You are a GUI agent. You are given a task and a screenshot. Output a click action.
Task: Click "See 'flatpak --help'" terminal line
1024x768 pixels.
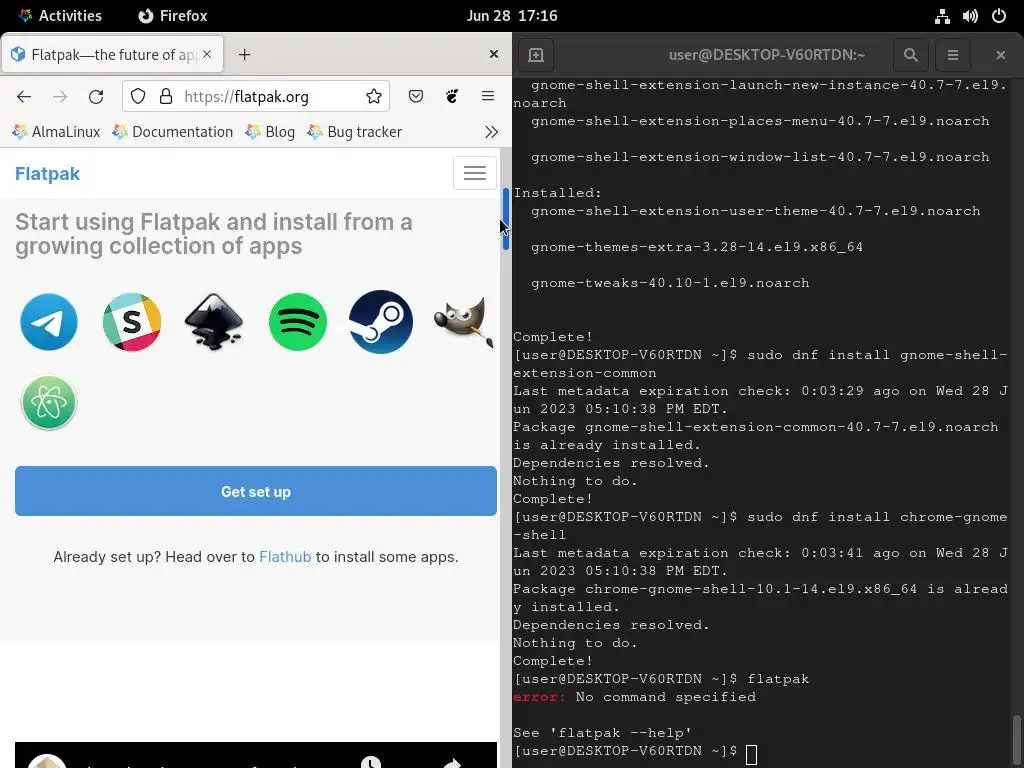coord(602,733)
